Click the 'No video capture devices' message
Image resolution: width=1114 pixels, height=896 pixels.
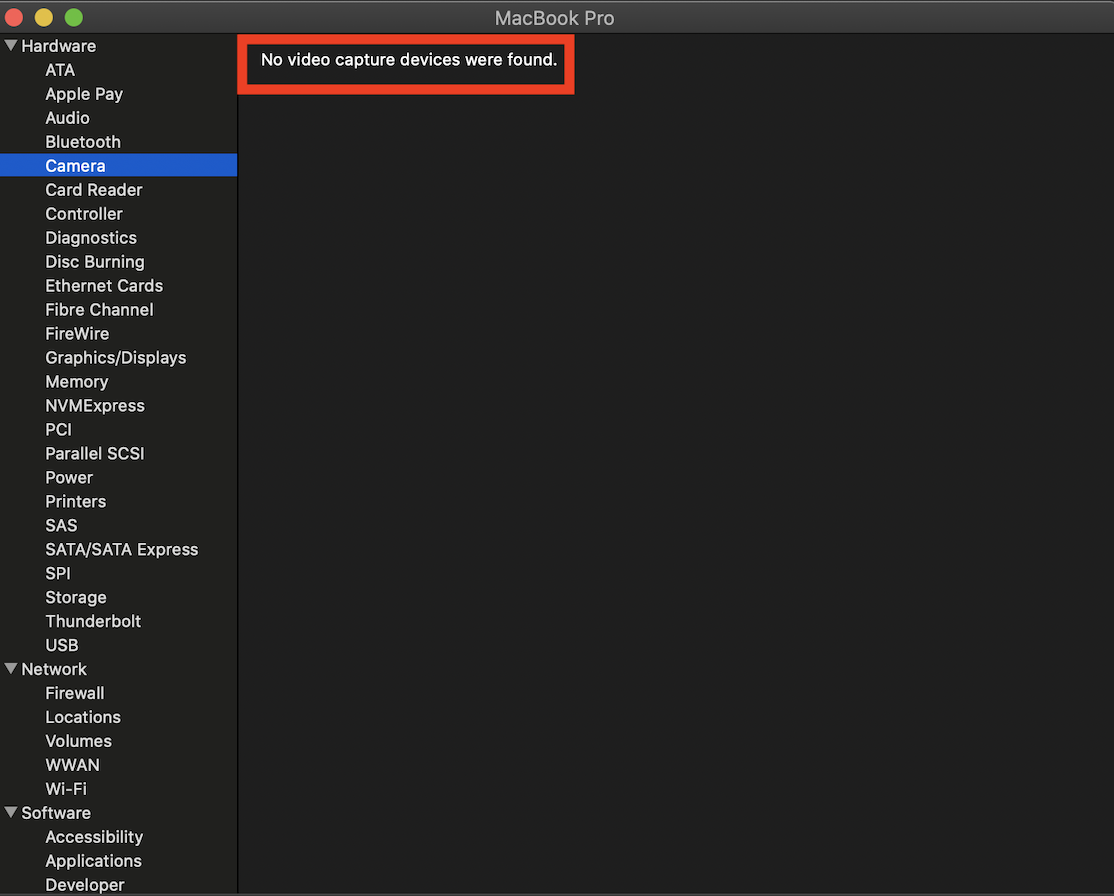click(x=409, y=60)
